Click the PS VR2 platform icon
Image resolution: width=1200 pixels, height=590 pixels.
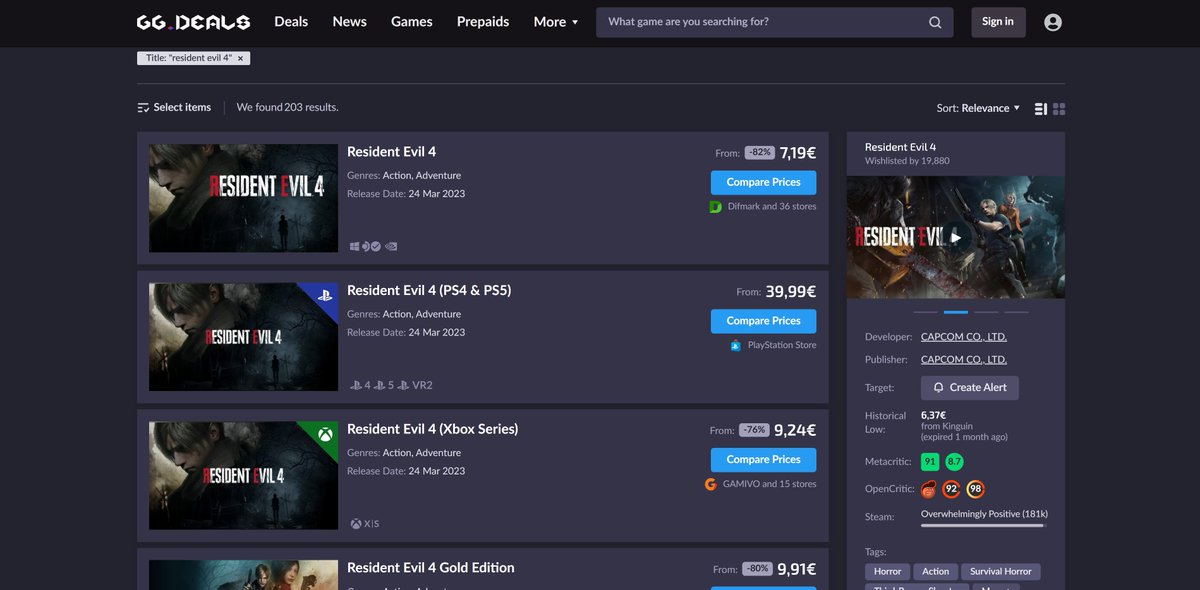415,385
